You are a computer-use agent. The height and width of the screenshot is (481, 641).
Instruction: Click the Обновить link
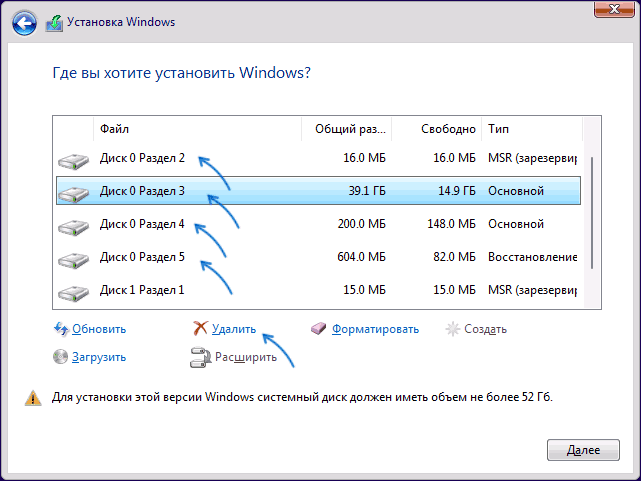pyautogui.click(x=99, y=329)
